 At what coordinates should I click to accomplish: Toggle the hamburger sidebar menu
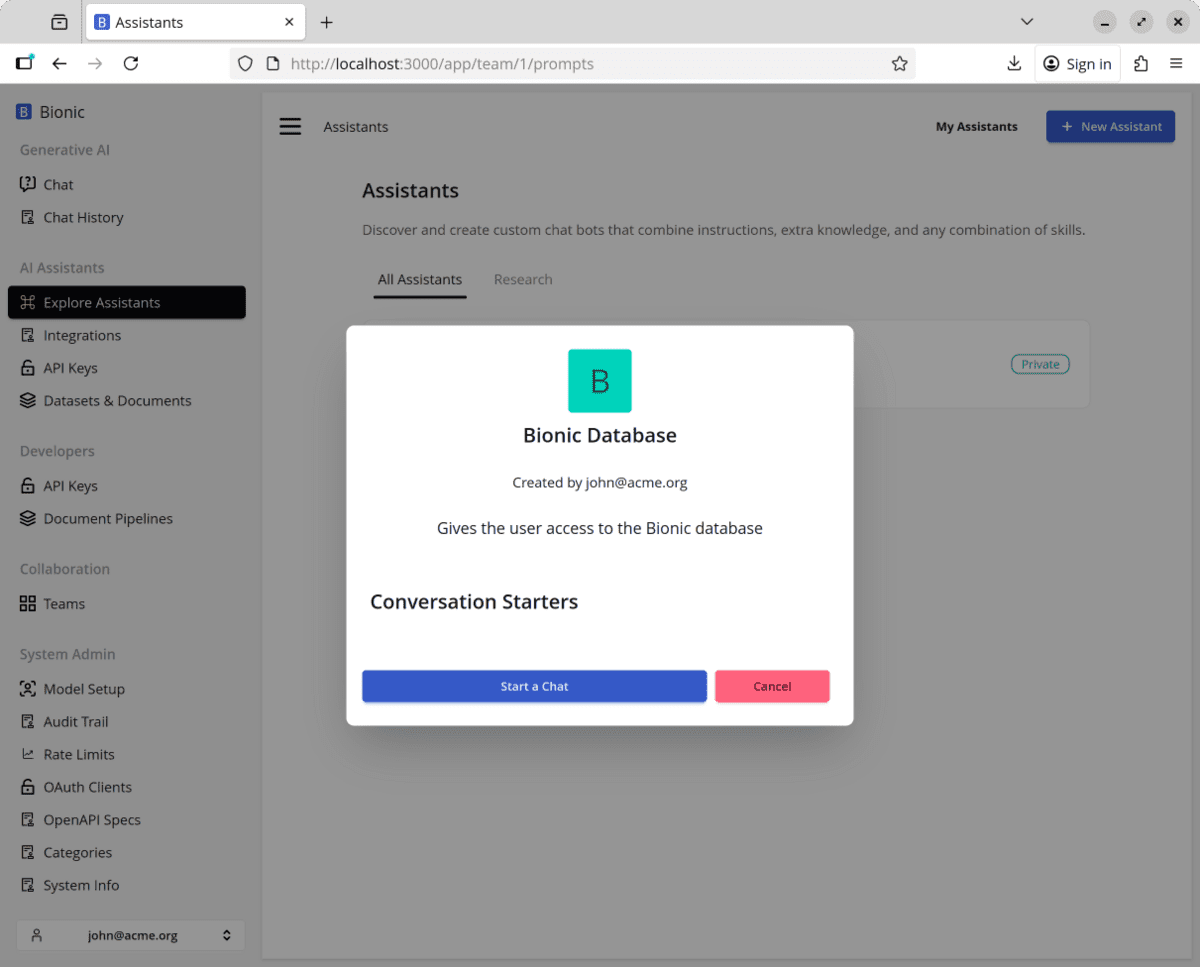click(x=290, y=126)
